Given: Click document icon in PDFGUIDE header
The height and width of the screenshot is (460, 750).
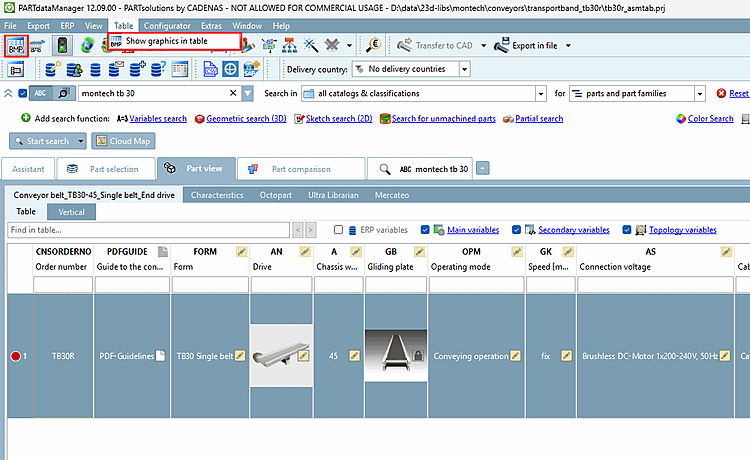Looking at the screenshot, I should coord(163,252).
